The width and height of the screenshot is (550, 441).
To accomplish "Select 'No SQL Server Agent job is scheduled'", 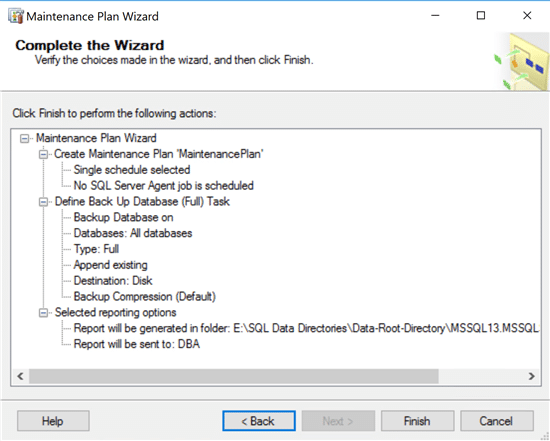I will pos(163,186).
